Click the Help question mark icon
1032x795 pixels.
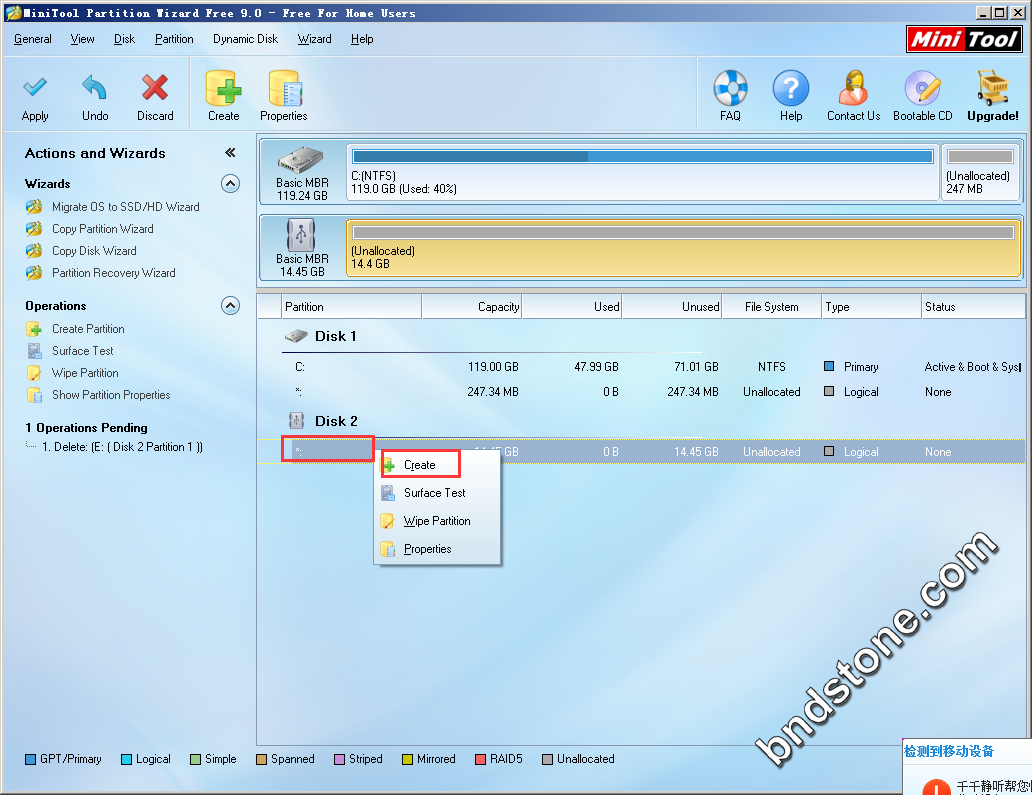(x=790, y=88)
